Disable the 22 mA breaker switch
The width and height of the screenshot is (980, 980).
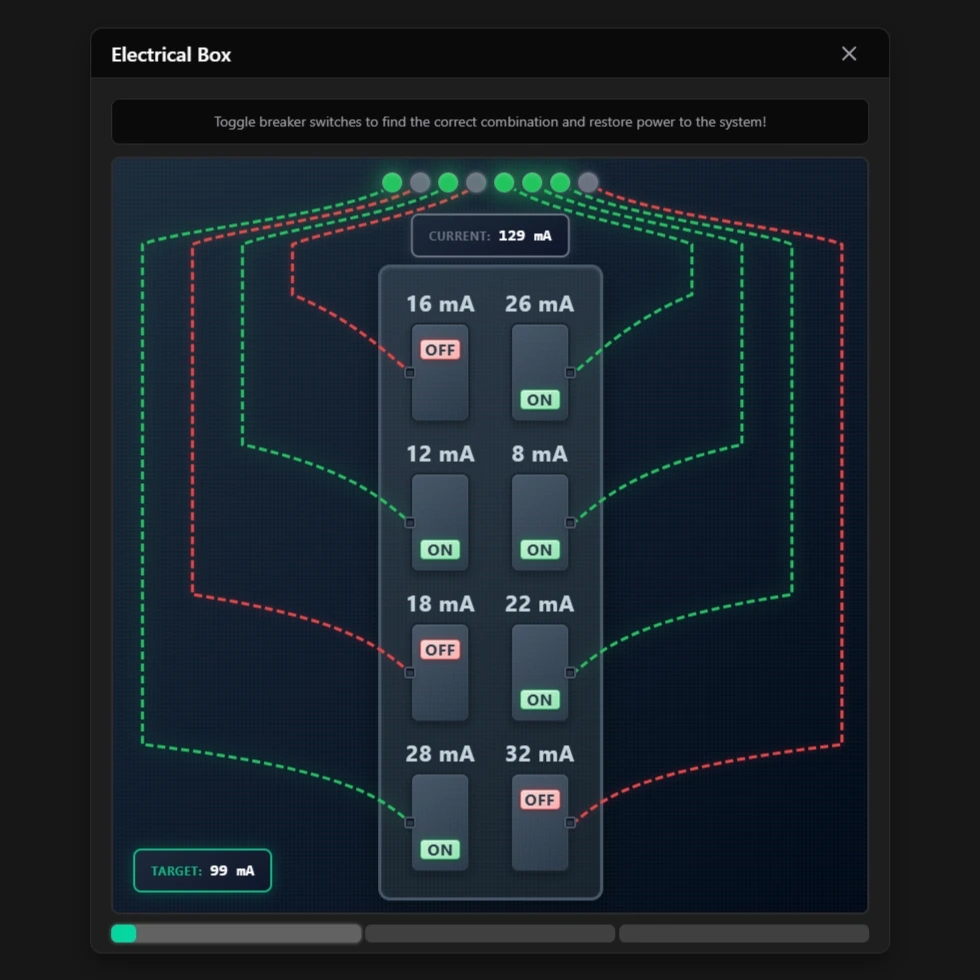tap(540, 672)
